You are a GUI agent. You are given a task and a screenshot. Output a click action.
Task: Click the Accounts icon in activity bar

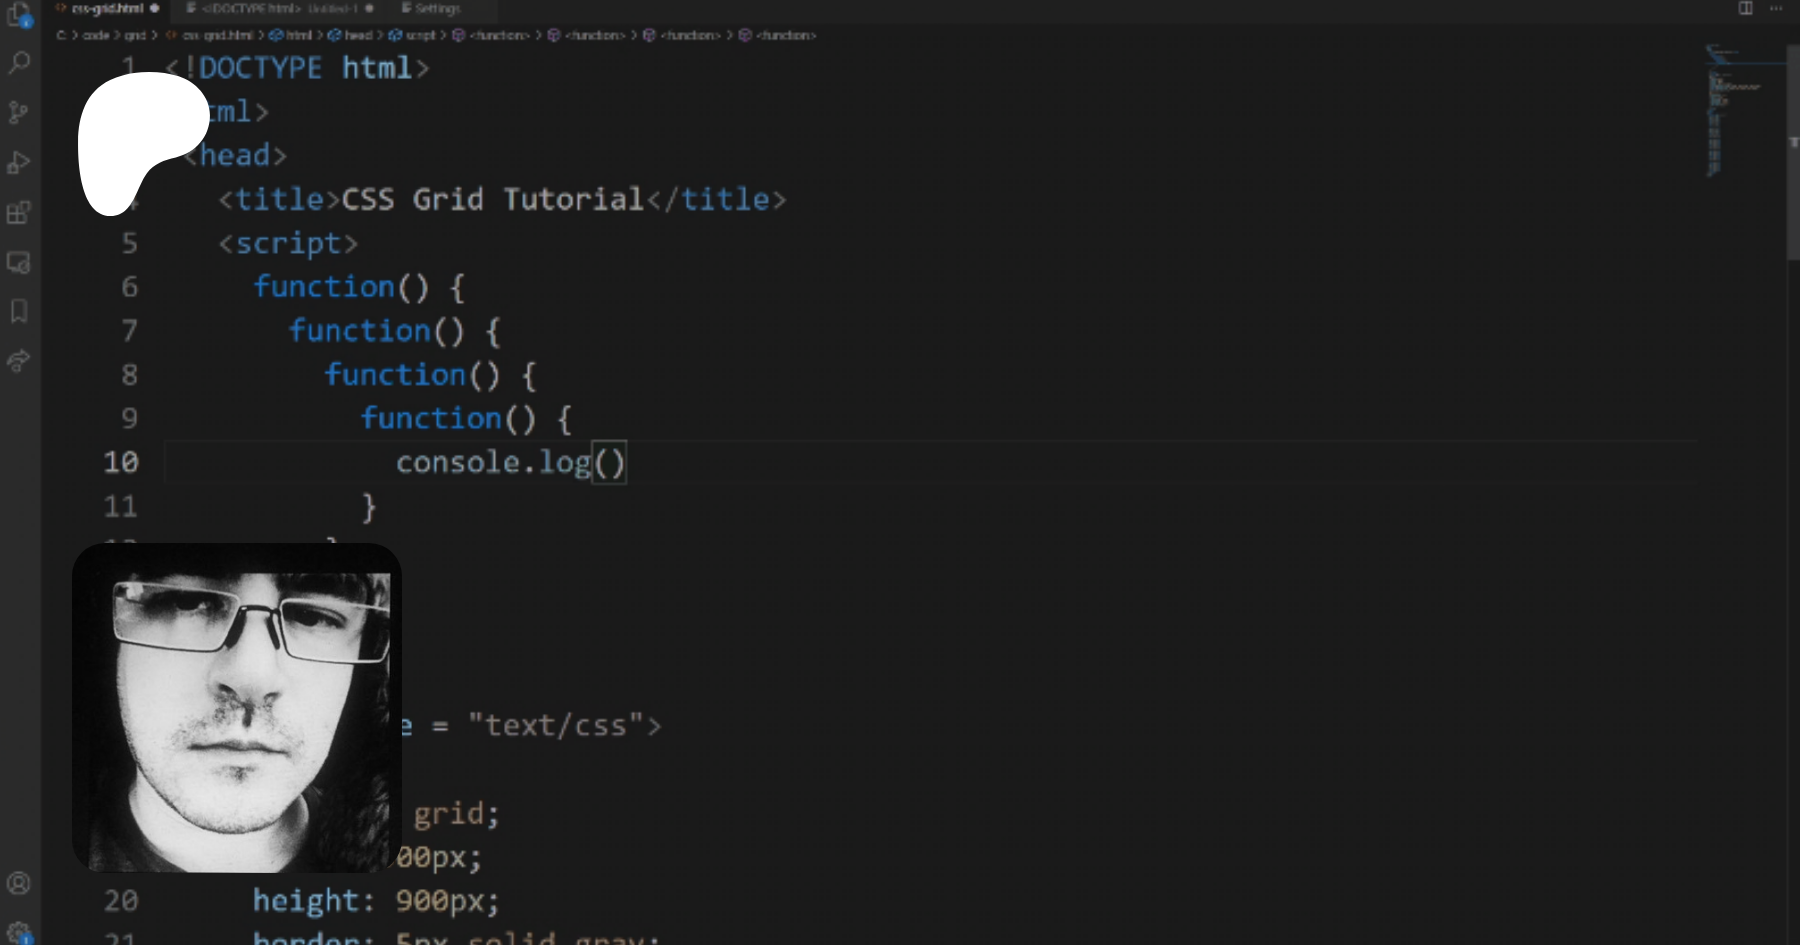19,883
